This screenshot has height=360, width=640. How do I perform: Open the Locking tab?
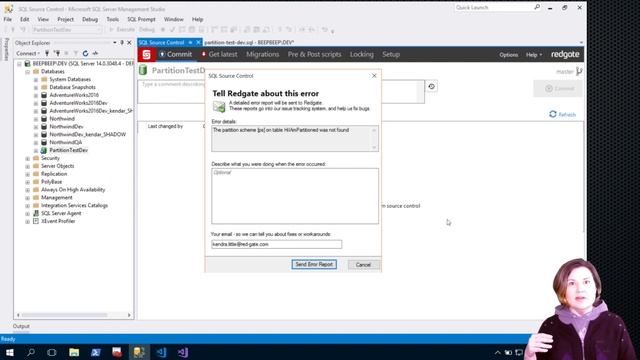pyautogui.click(x=362, y=54)
